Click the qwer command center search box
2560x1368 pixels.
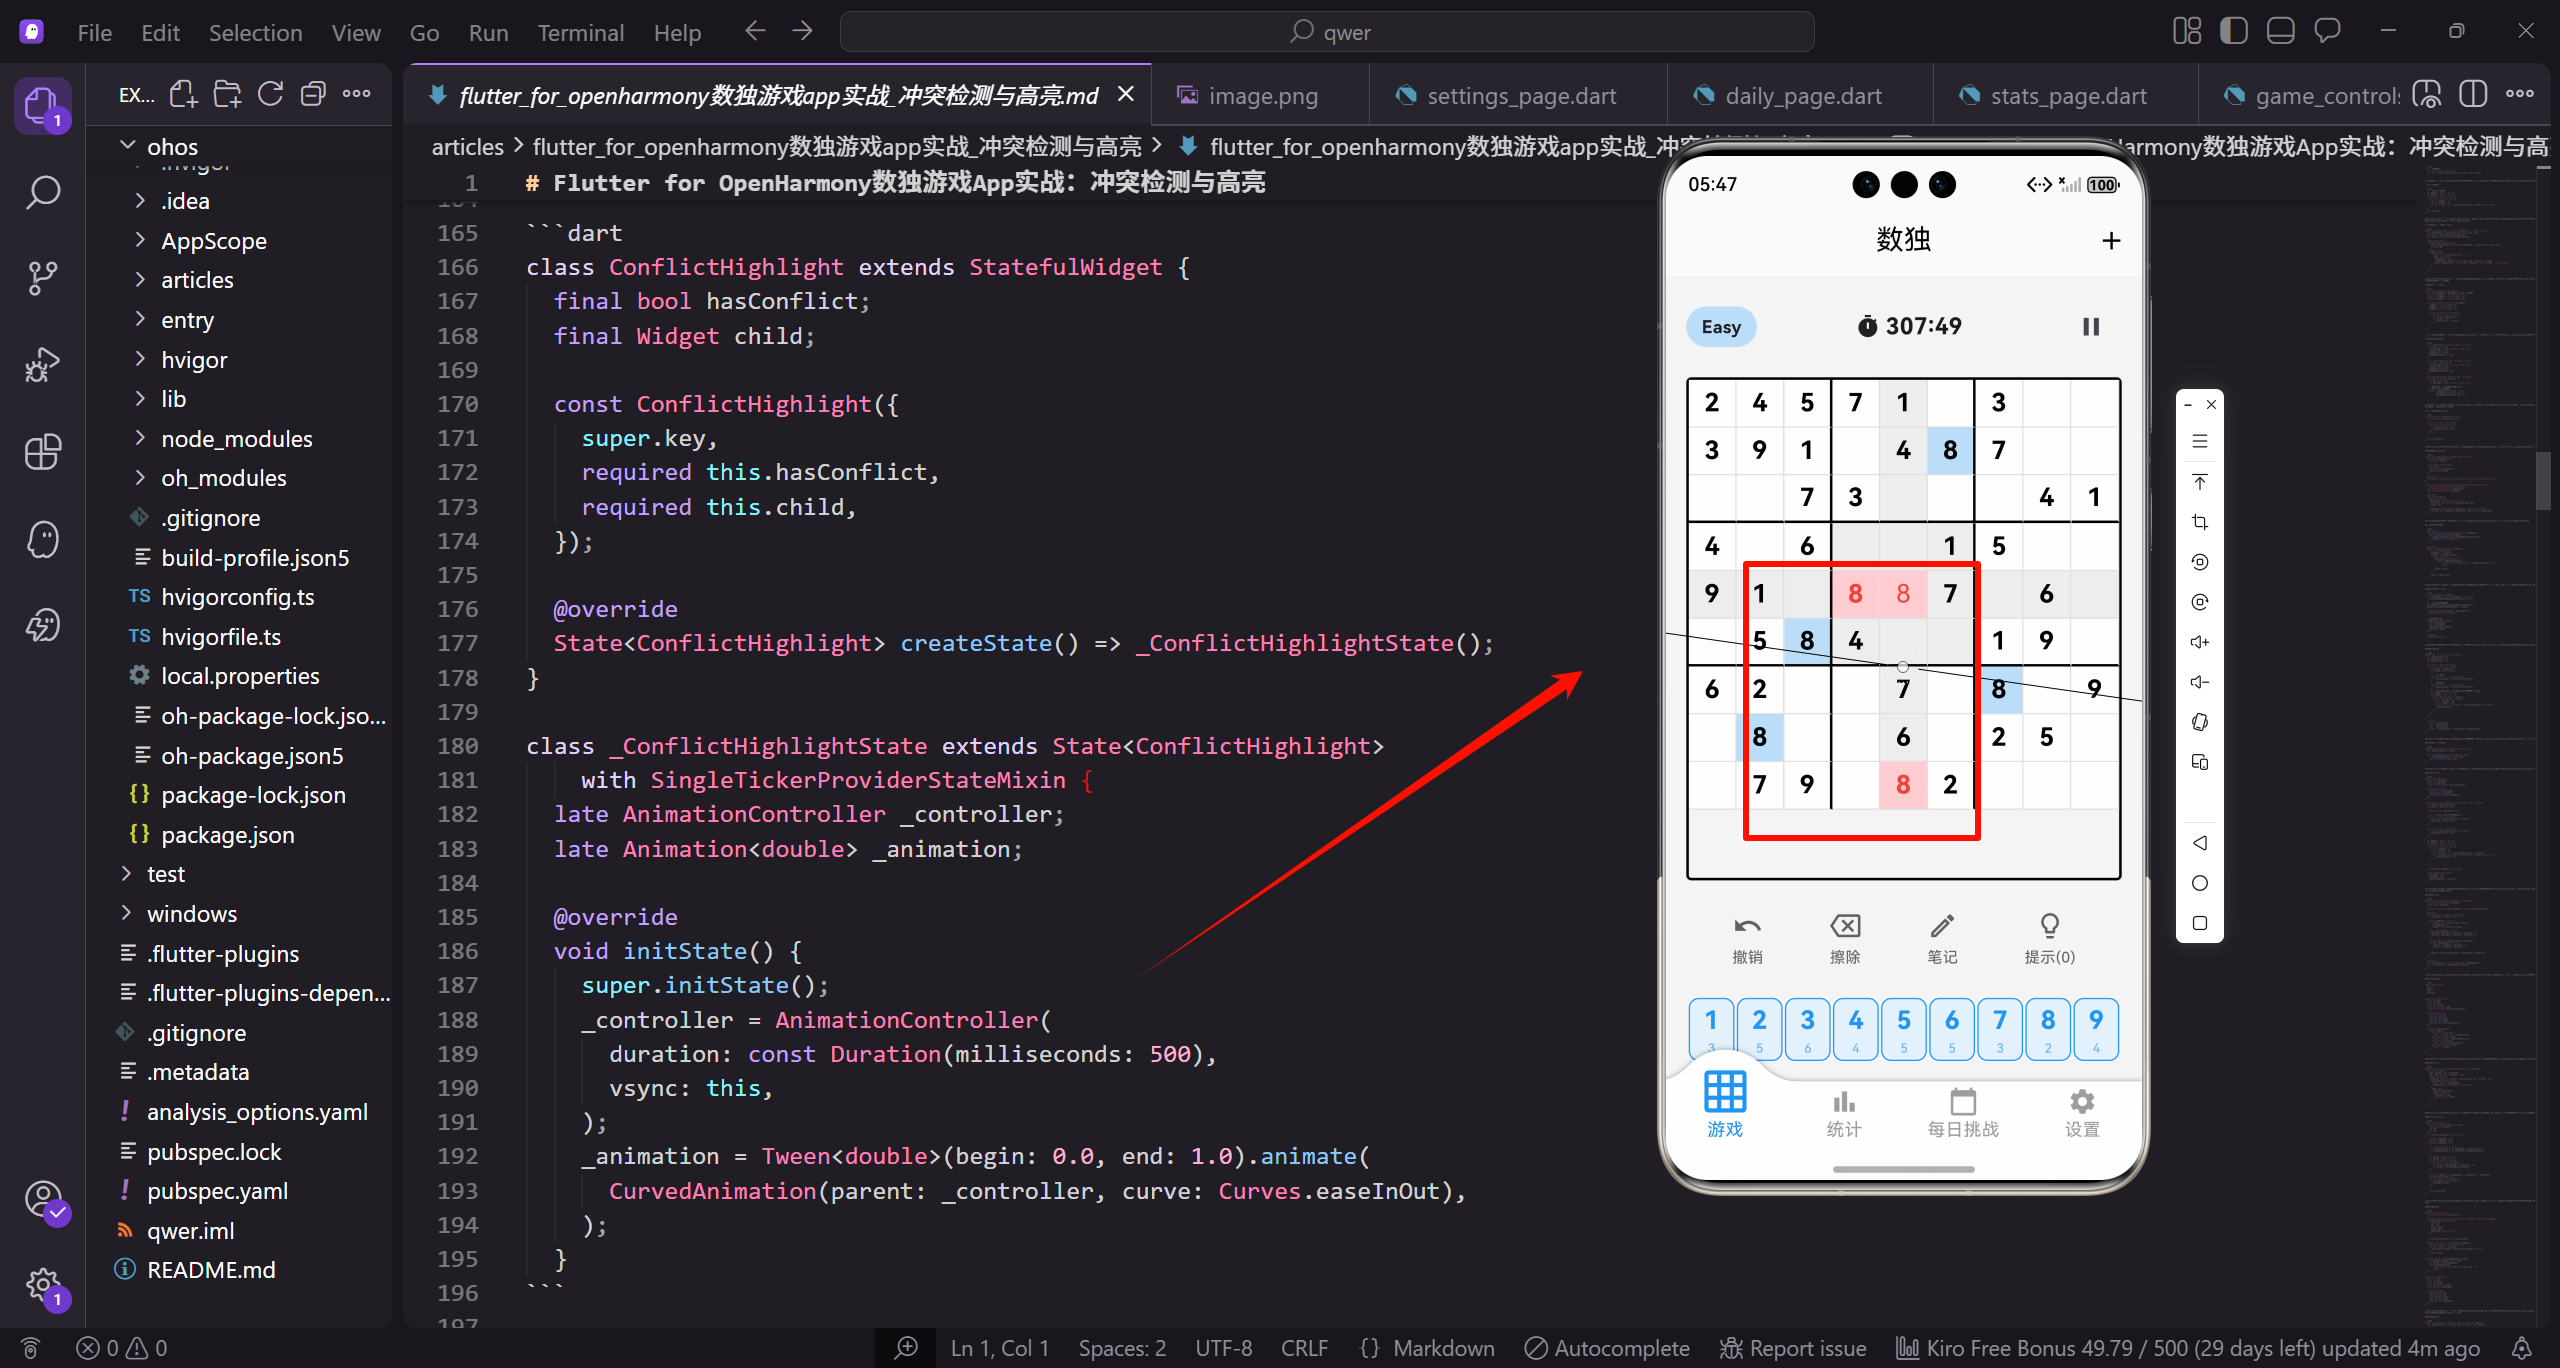[1327, 32]
